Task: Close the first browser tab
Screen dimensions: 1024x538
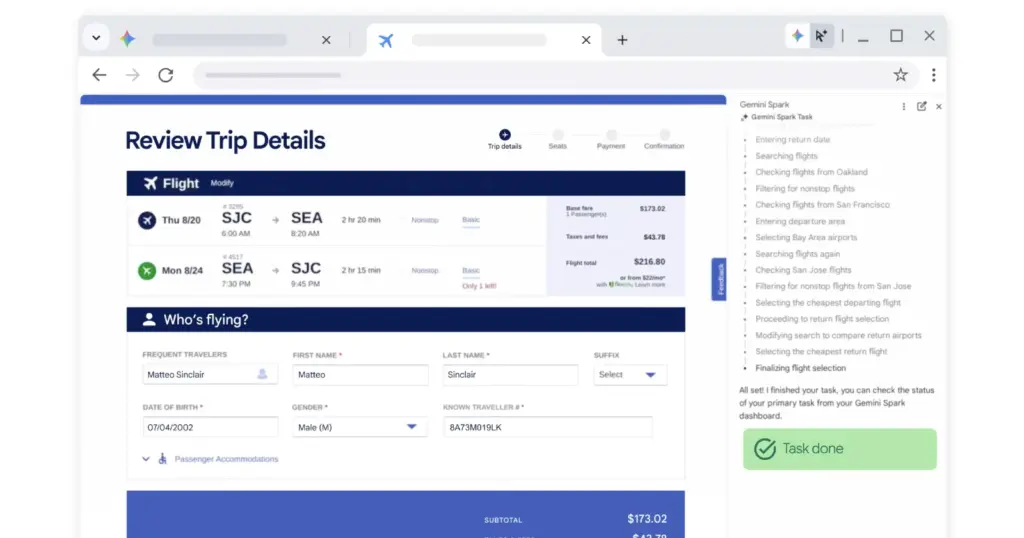Action: coord(326,40)
